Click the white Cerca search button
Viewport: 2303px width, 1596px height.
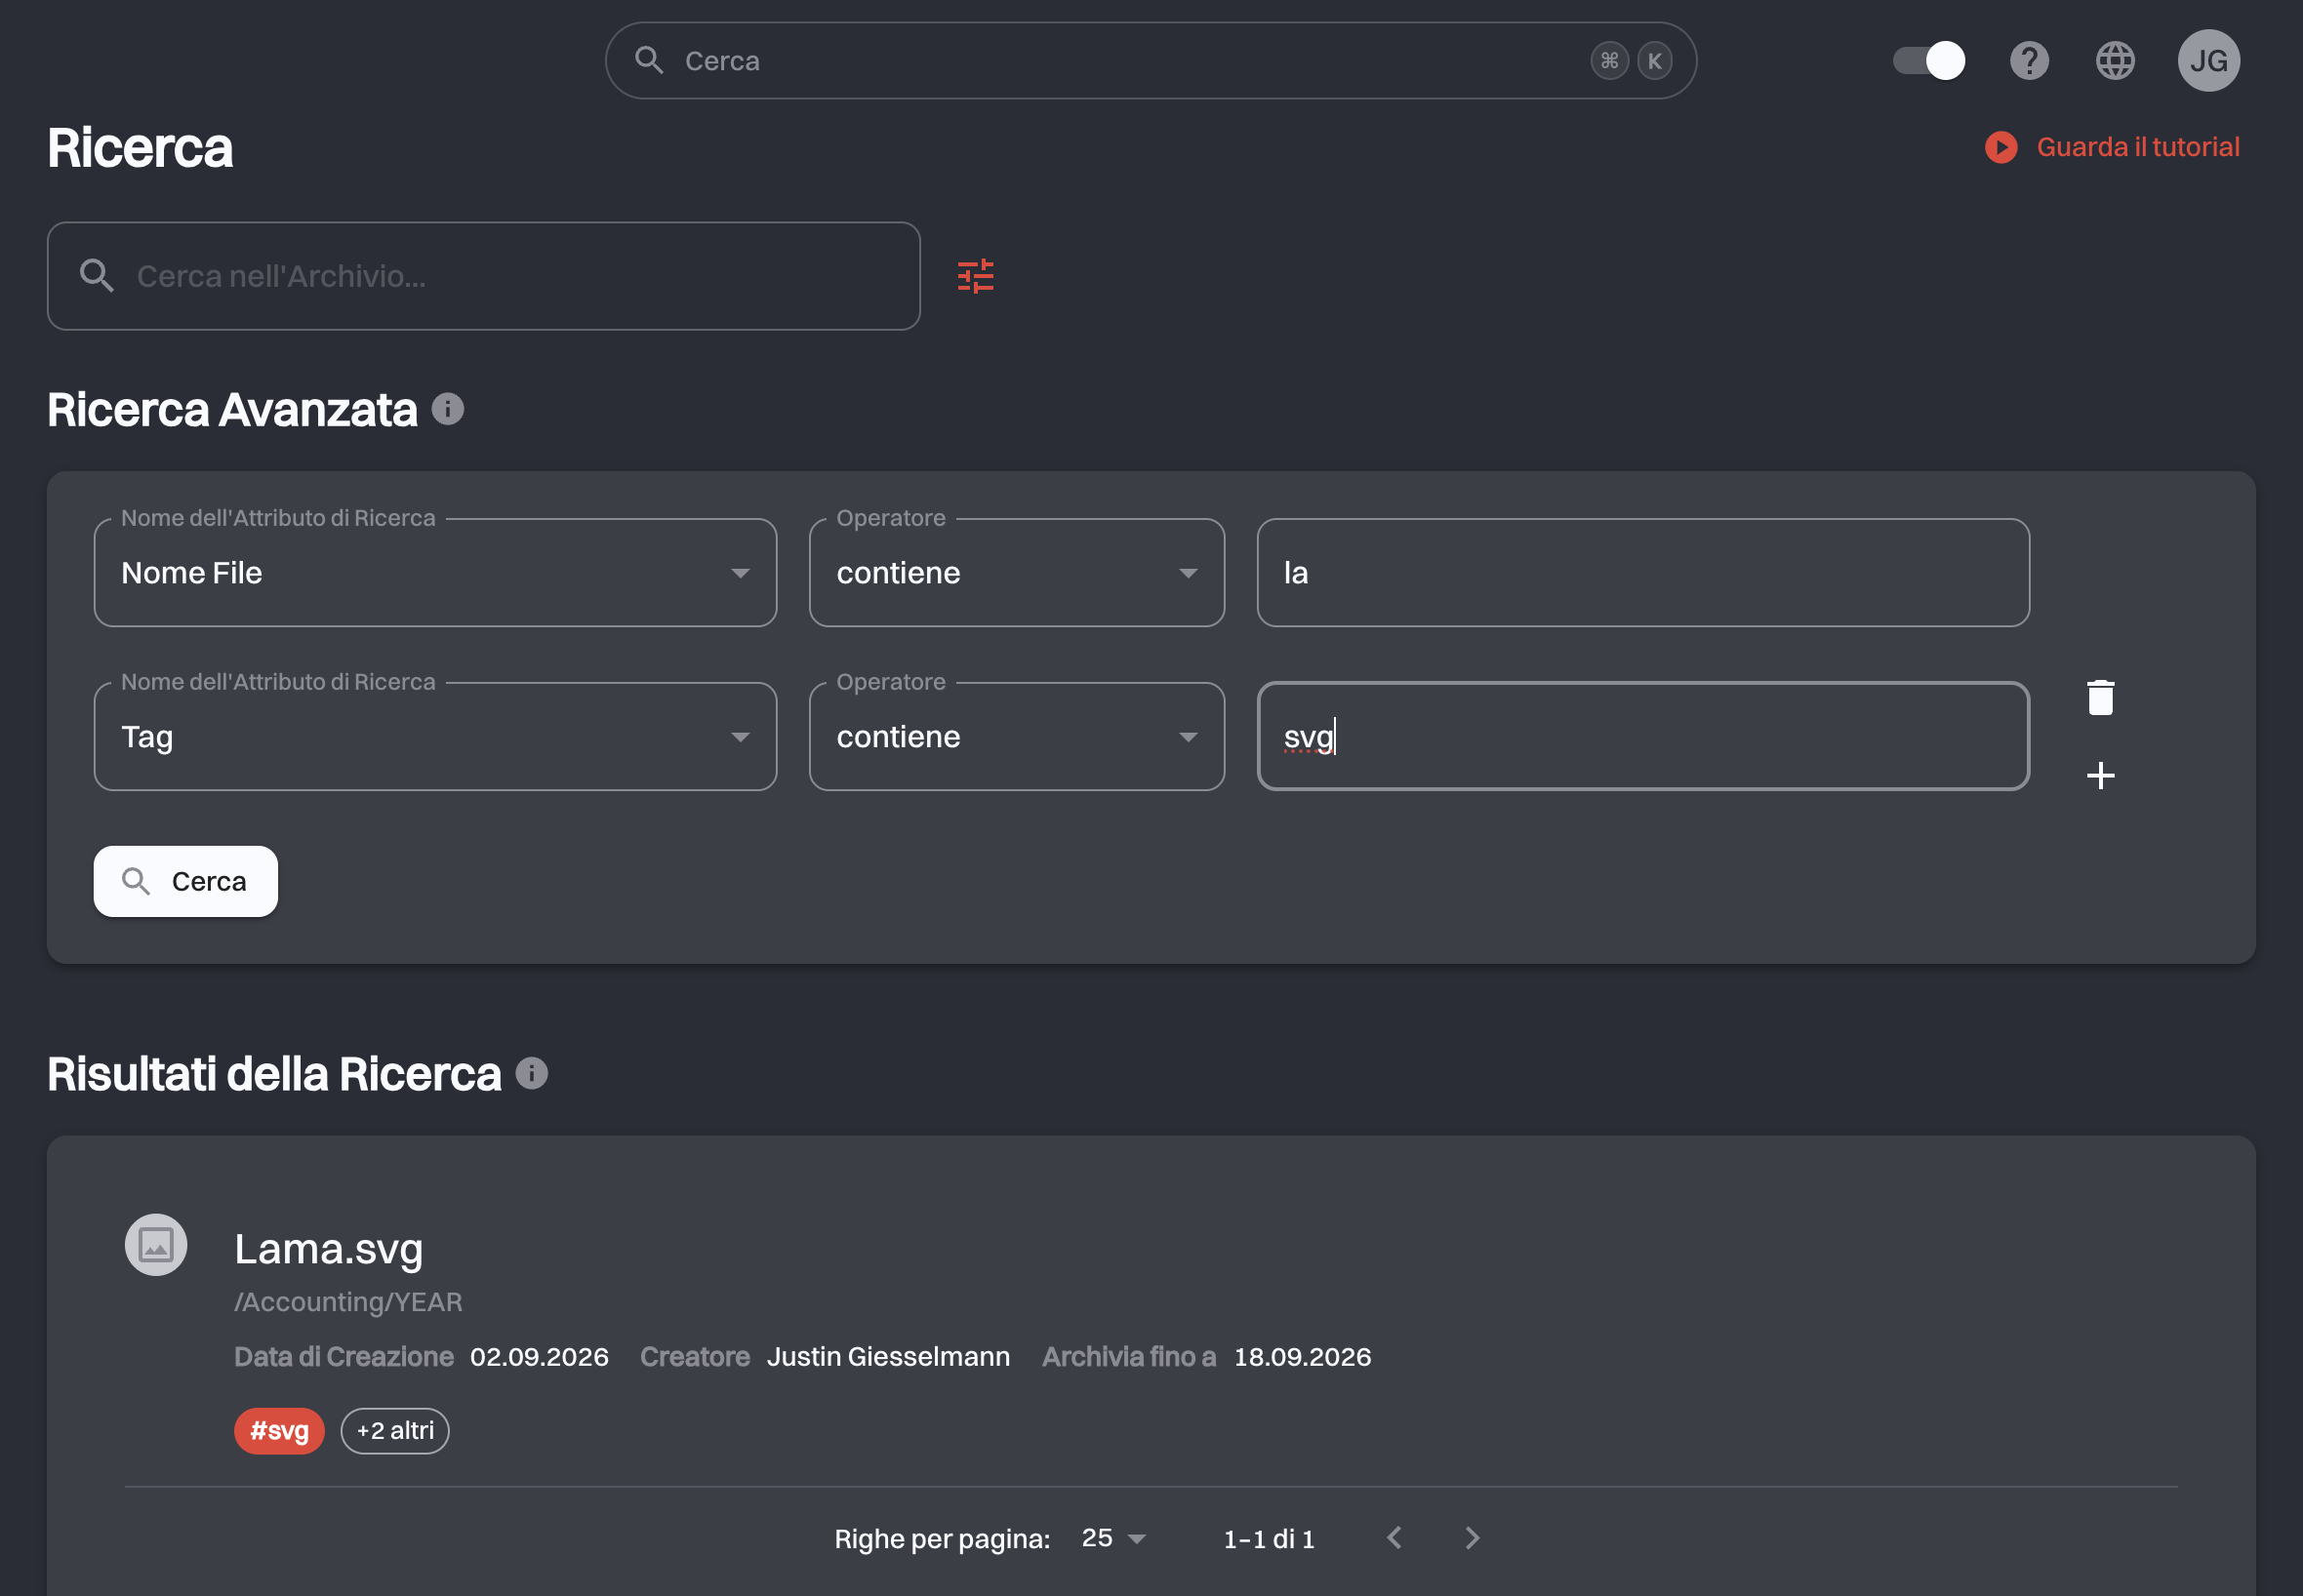(x=186, y=882)
